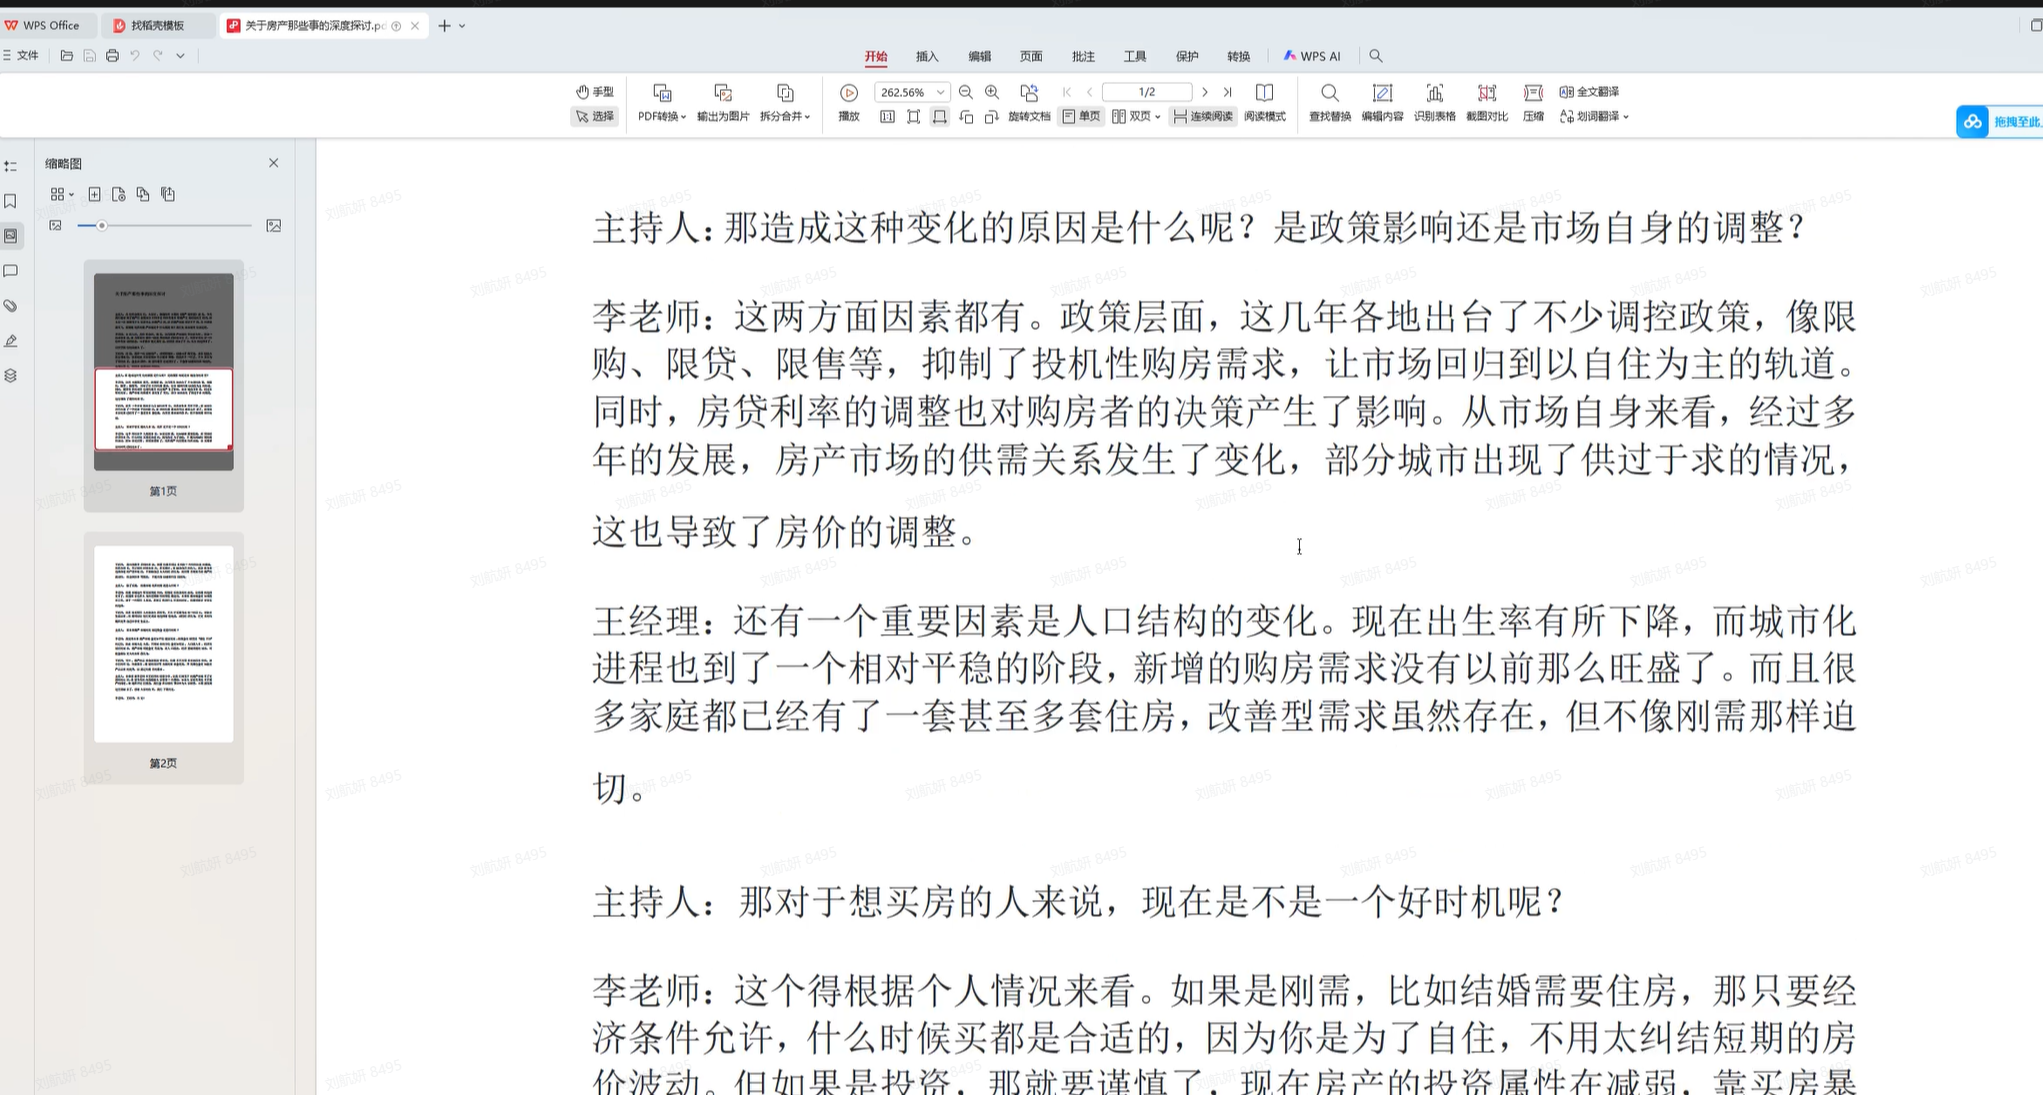The image size is (2043, 1095).
Task: Click 识别表格 (recognize tables) icon
Action: (x=1435, y=104)
